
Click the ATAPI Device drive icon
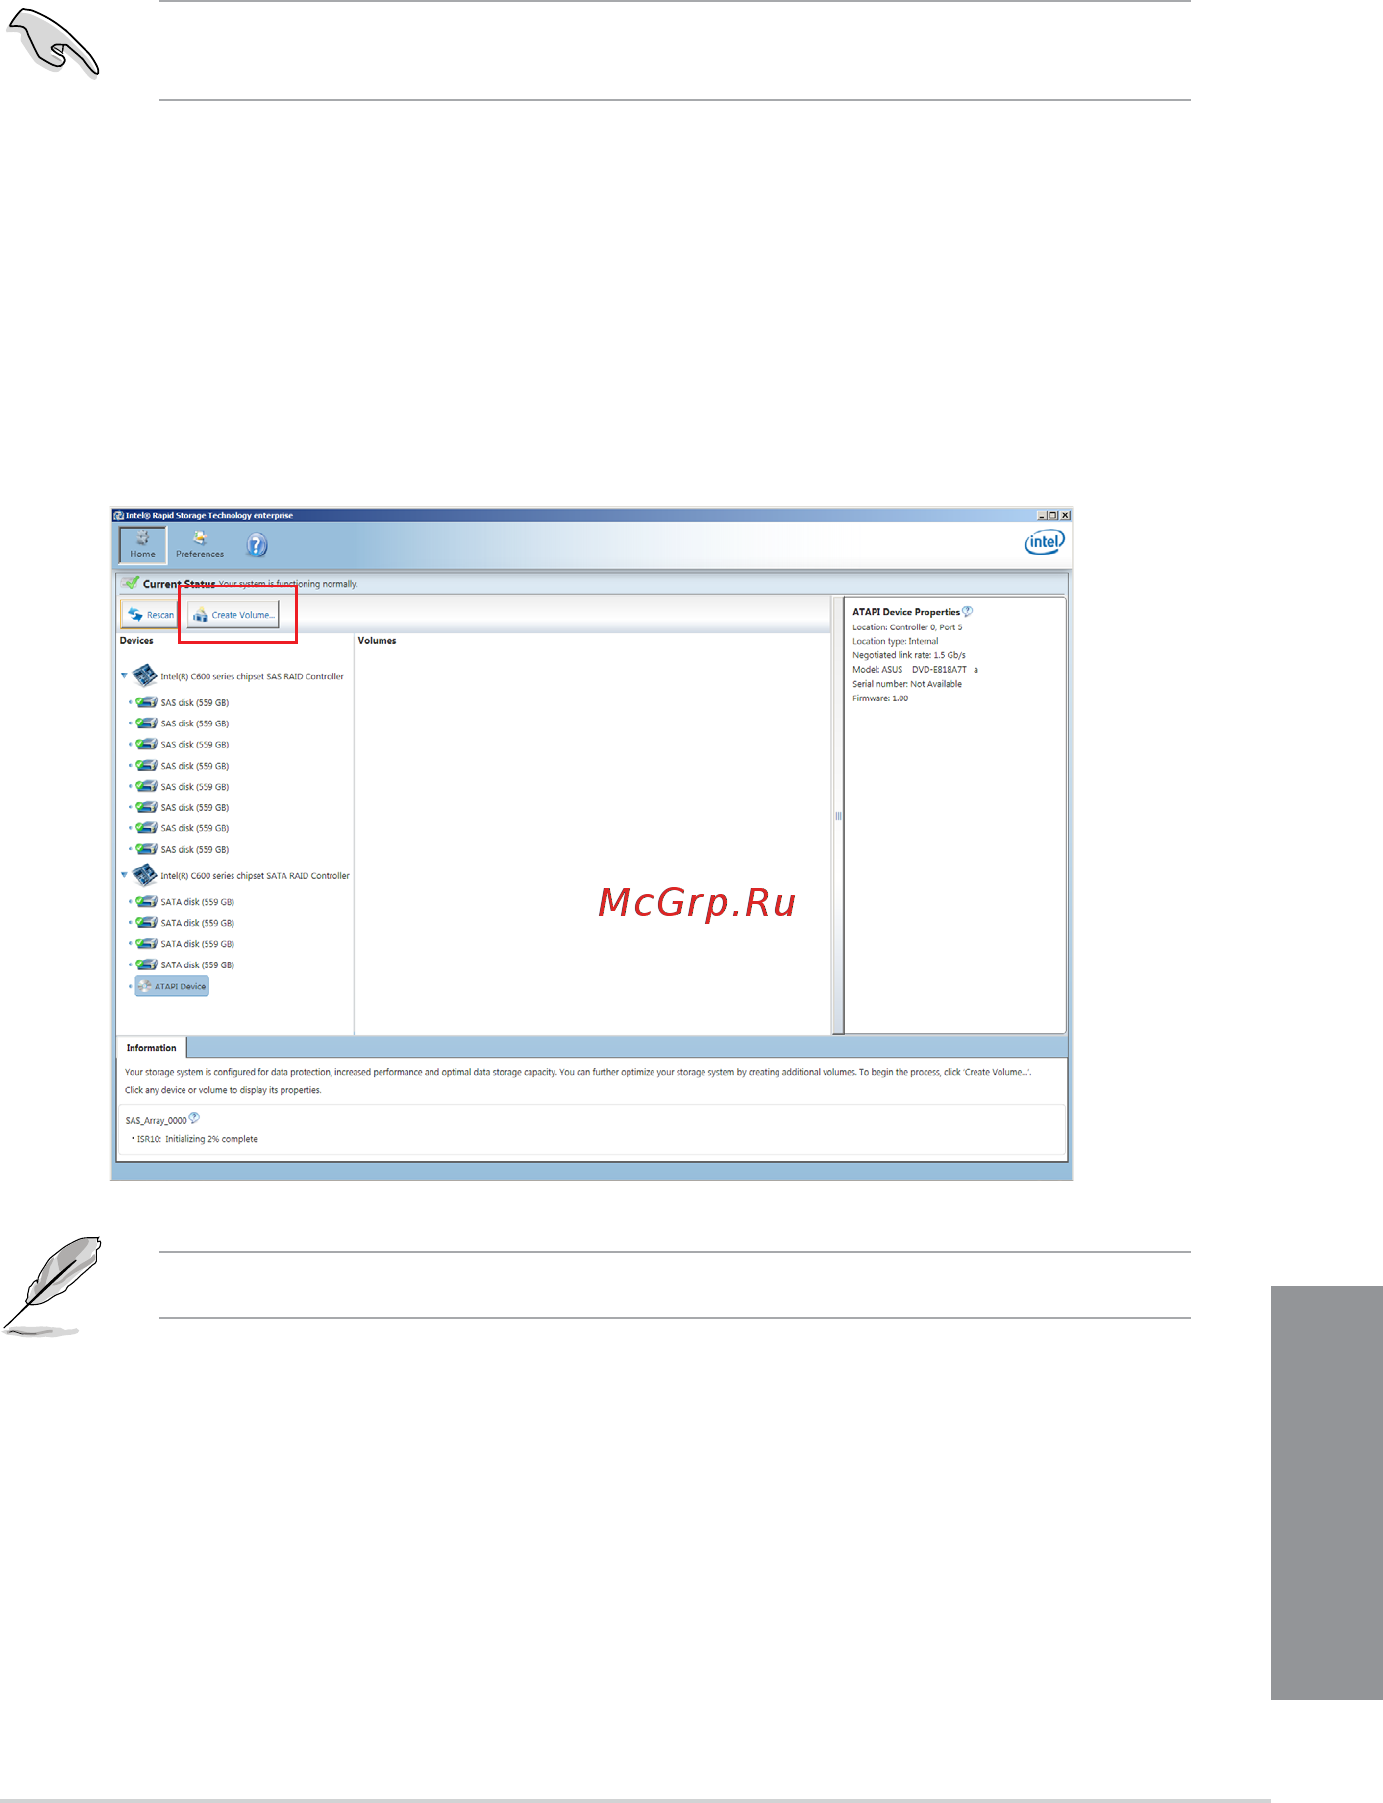point(145,986)
